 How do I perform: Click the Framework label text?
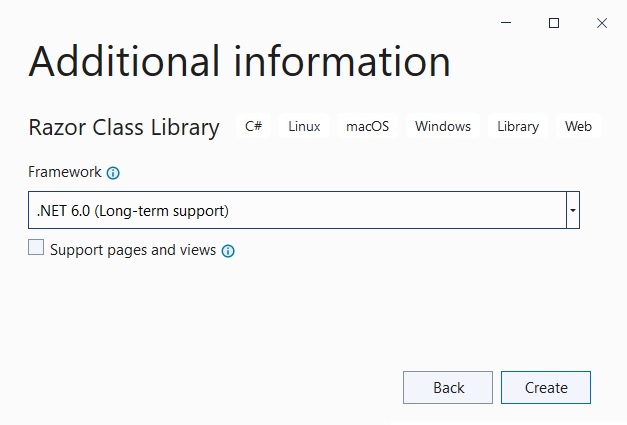[x=65, y=172]
